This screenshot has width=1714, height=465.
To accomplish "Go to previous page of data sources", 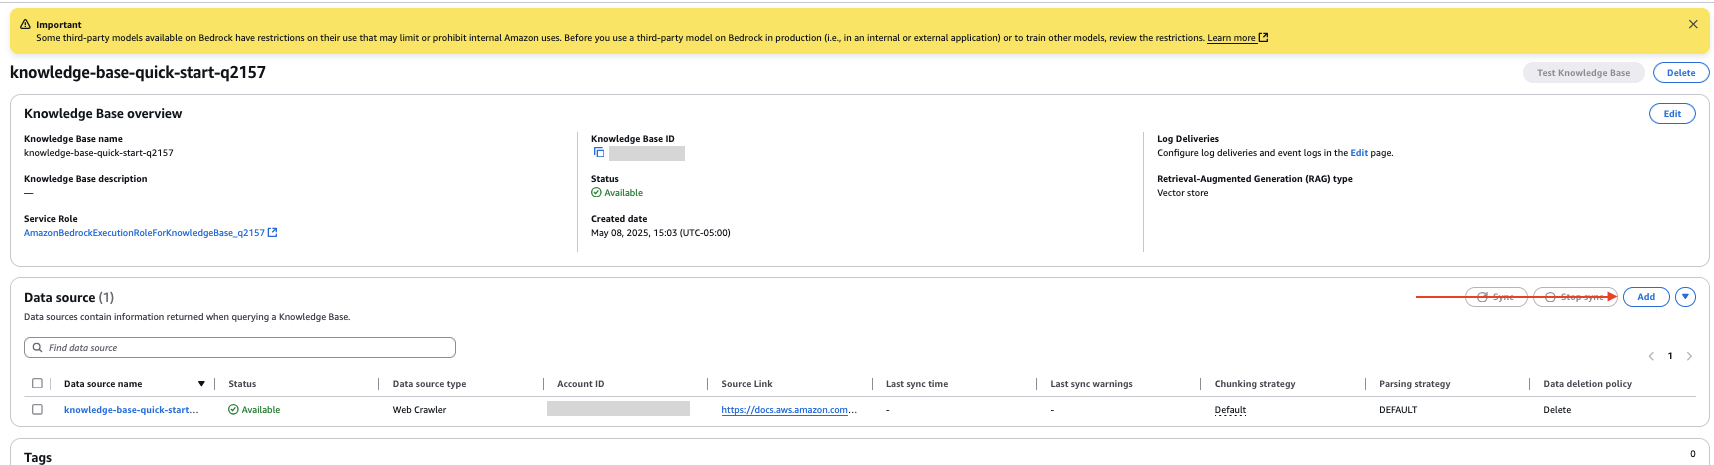I will pos(1651,356).
